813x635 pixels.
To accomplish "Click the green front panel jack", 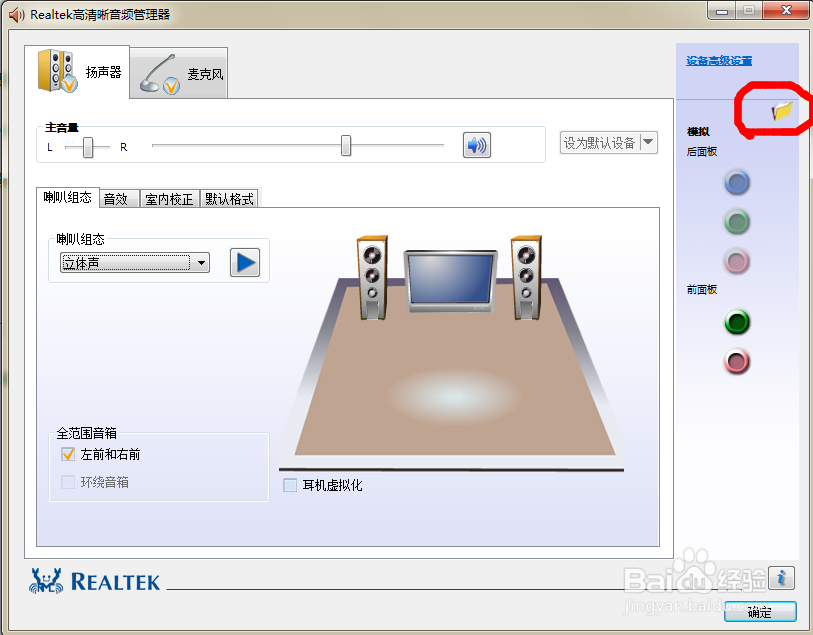I will [736, 322].
